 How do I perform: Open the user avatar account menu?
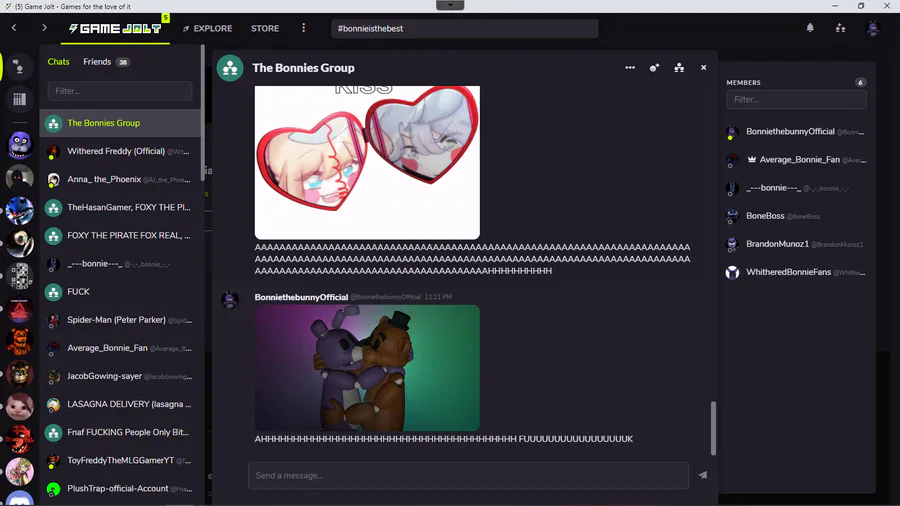point(872,28)
